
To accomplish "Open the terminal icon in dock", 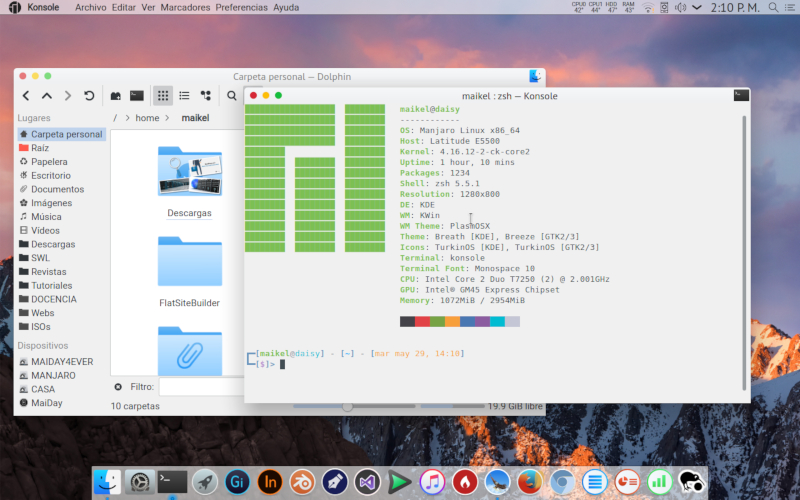I will tap(172, 482).
